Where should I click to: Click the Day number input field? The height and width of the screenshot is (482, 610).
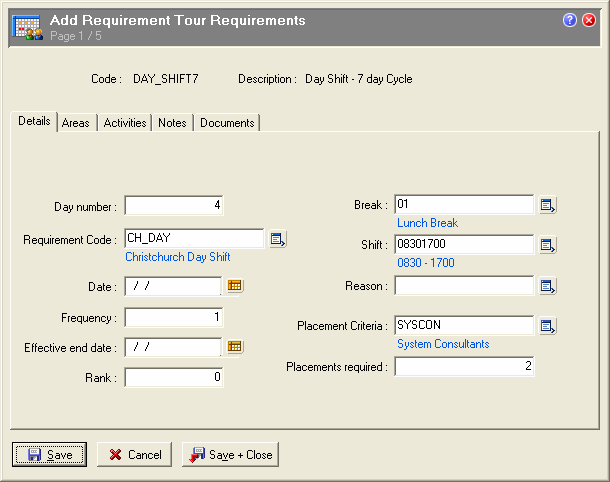click(x=174, y=205)
